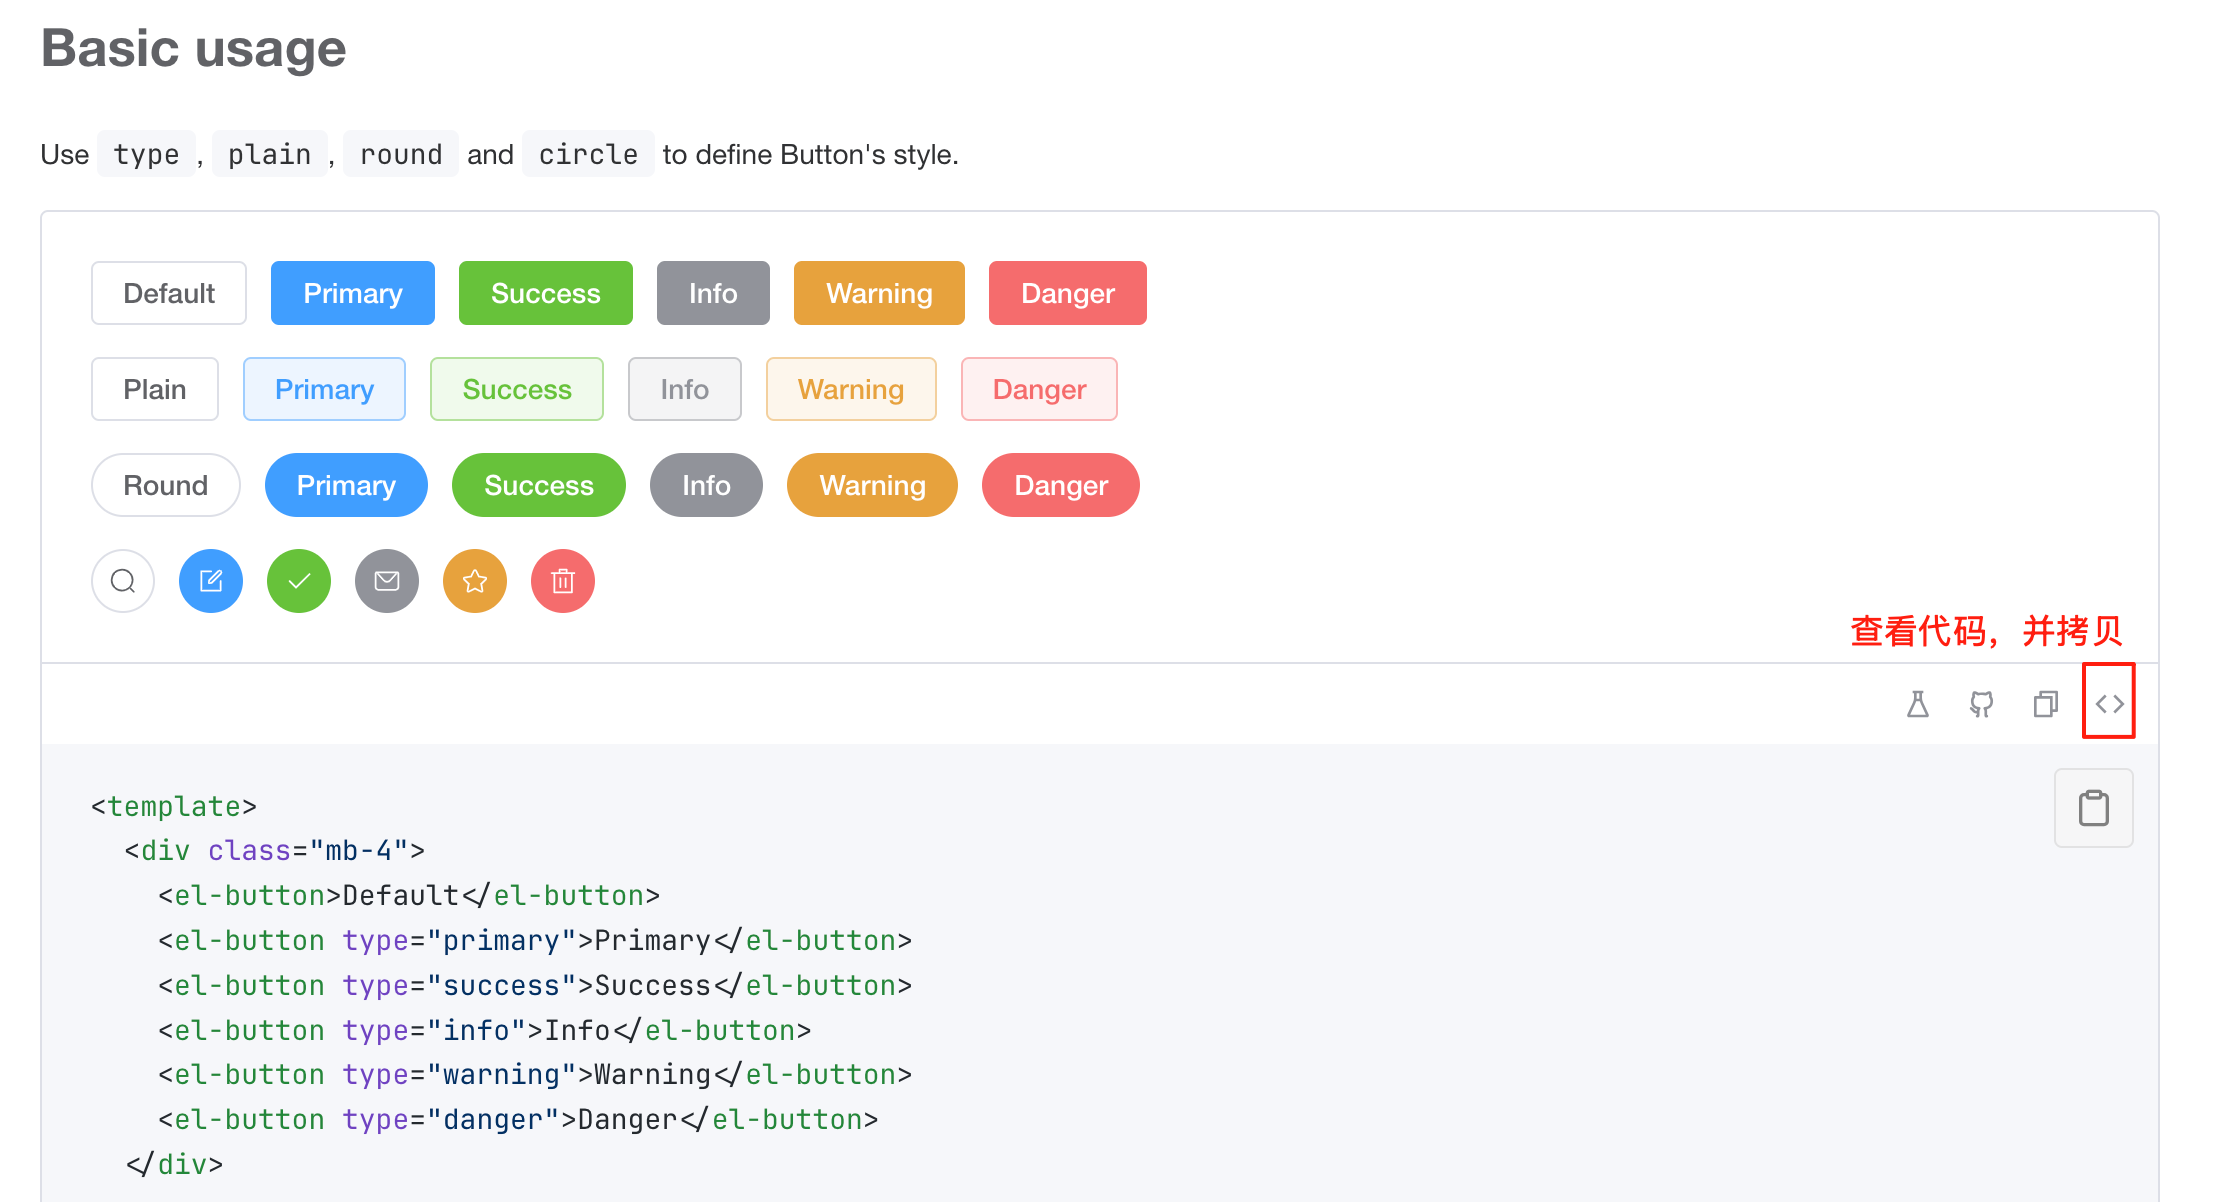The image size is (2214, 1202).
Task: View this example's source on GitHub
Action: click(1981, 704)
